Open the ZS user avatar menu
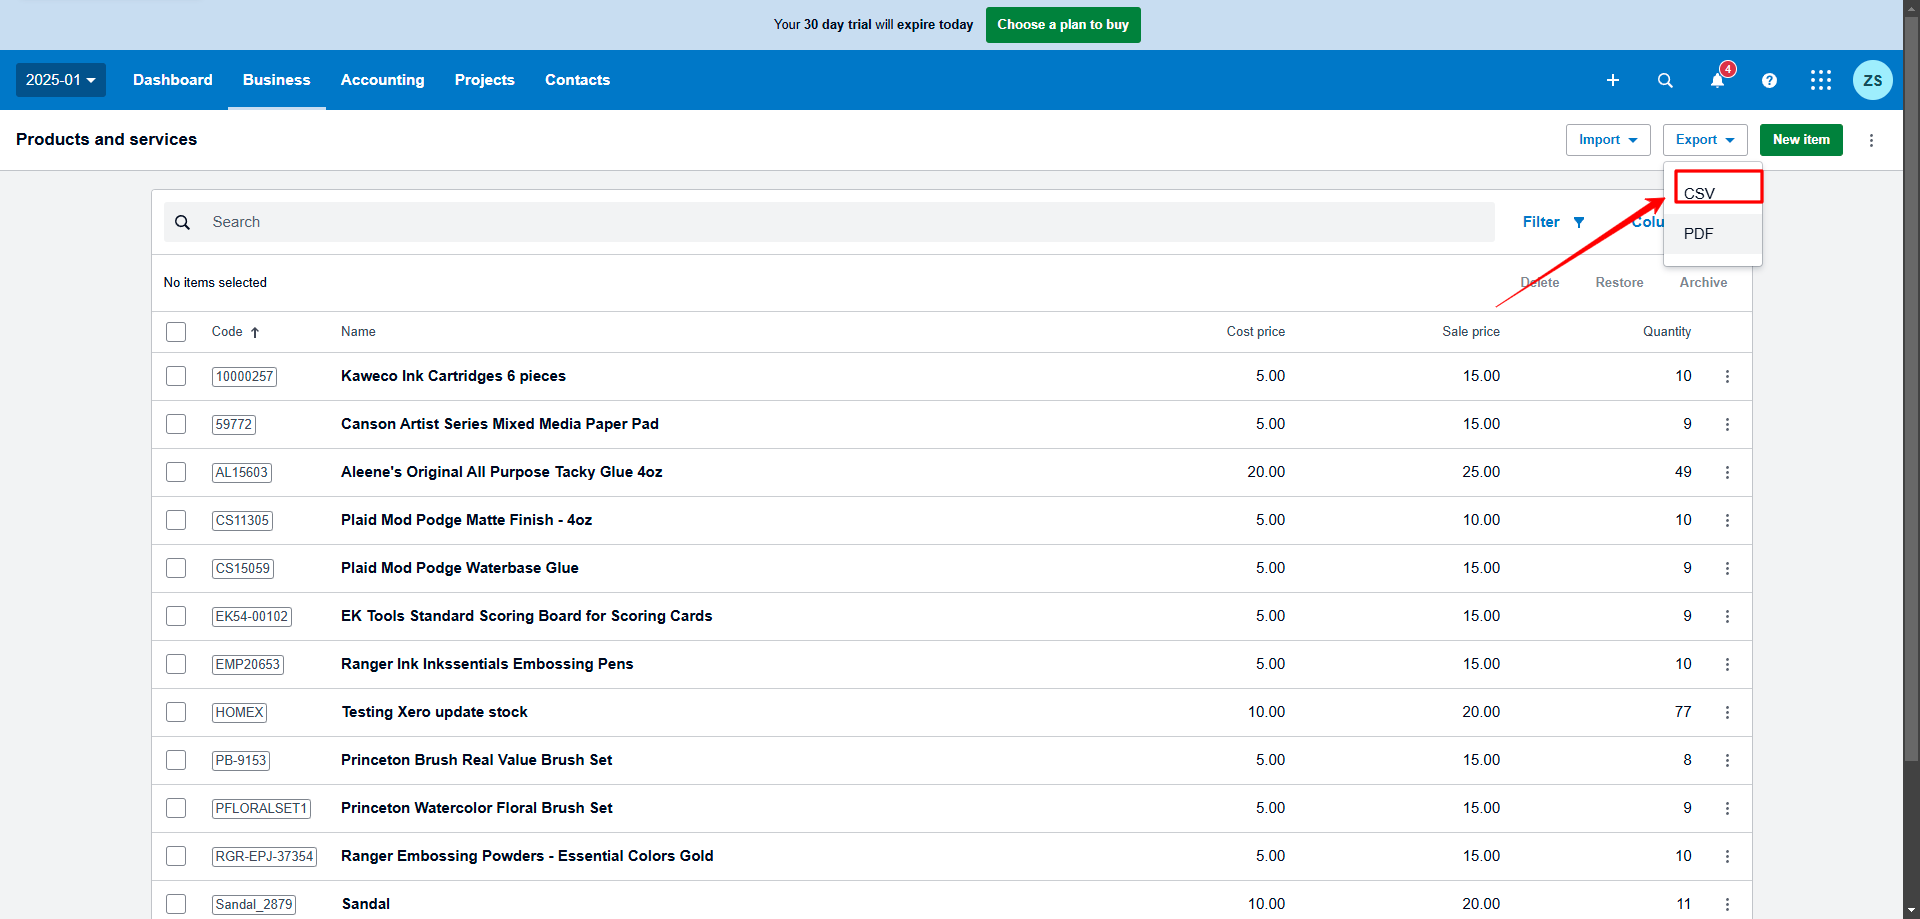Viewport: 1920px width, 919px height. [1872, 80]
